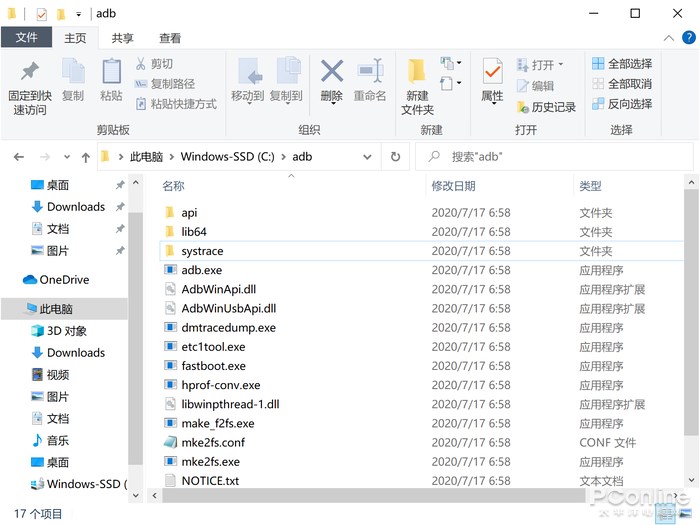This screenshot has width=700, height=525.
Task: Refresh the adb folder view
Action: pos(395,157)
